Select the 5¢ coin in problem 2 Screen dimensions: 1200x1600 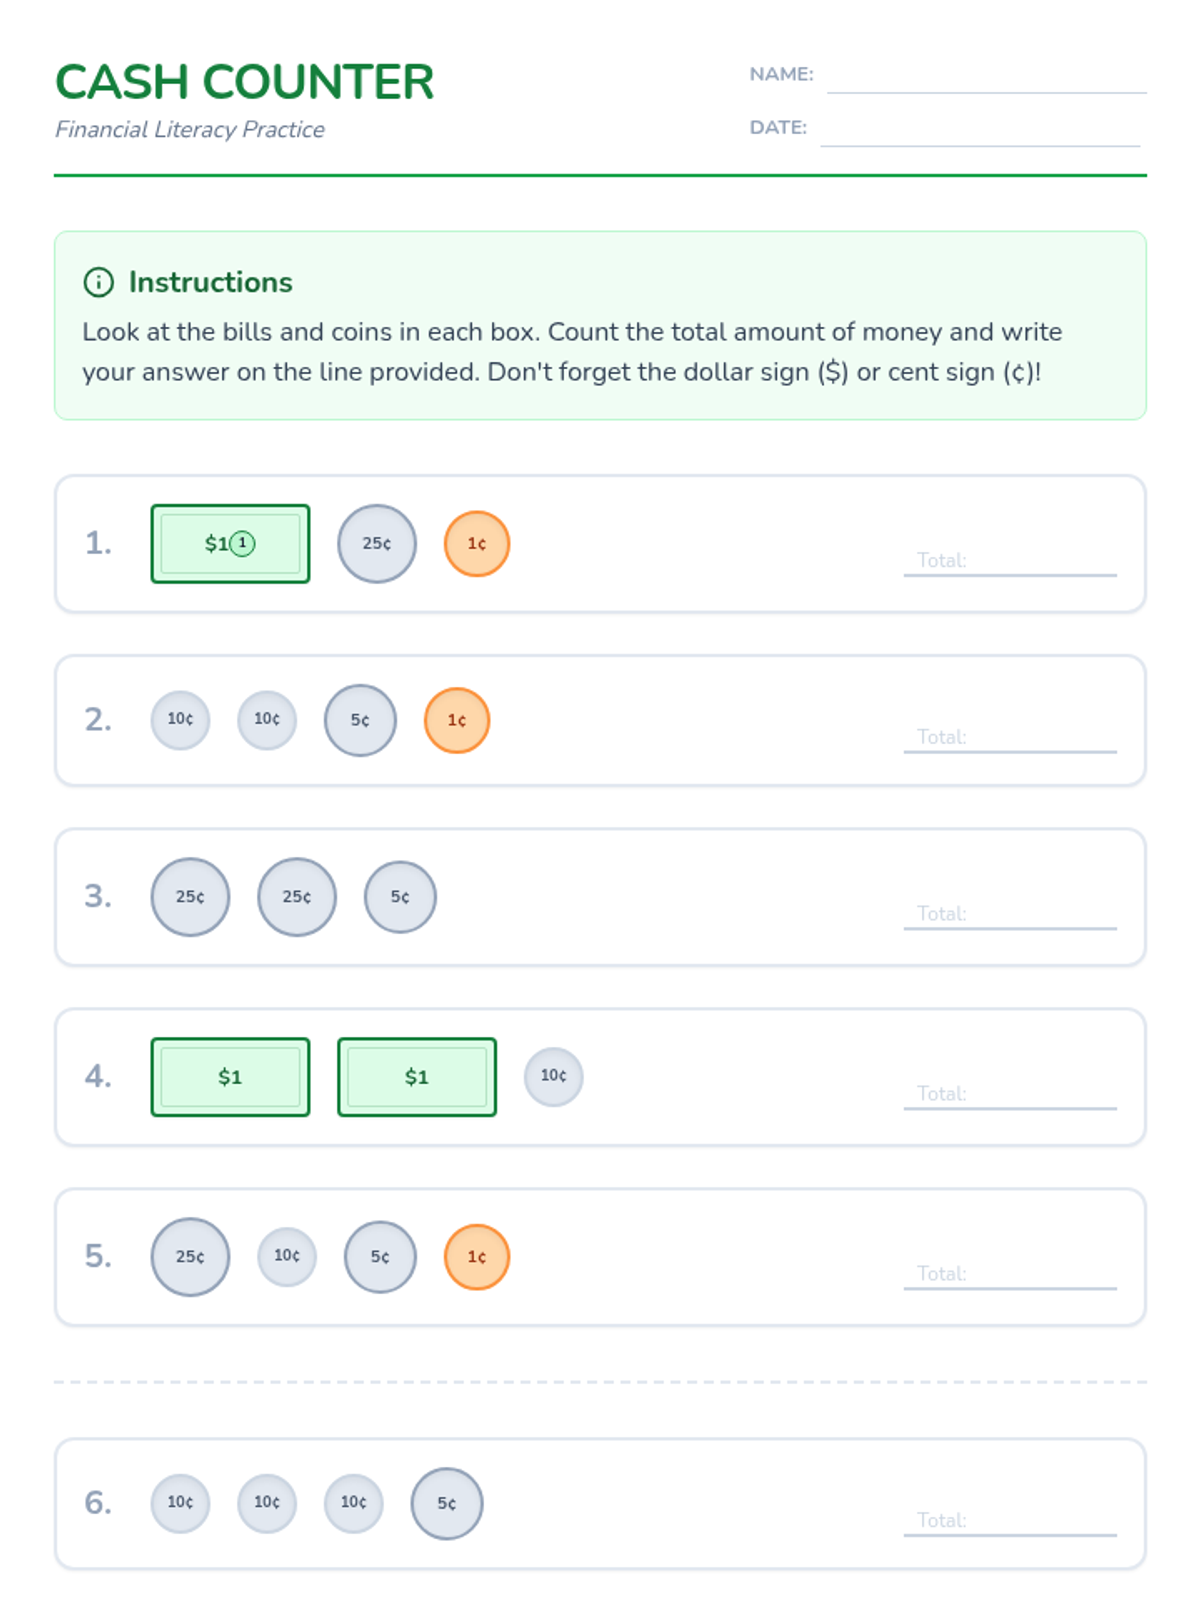coord(360,720)
